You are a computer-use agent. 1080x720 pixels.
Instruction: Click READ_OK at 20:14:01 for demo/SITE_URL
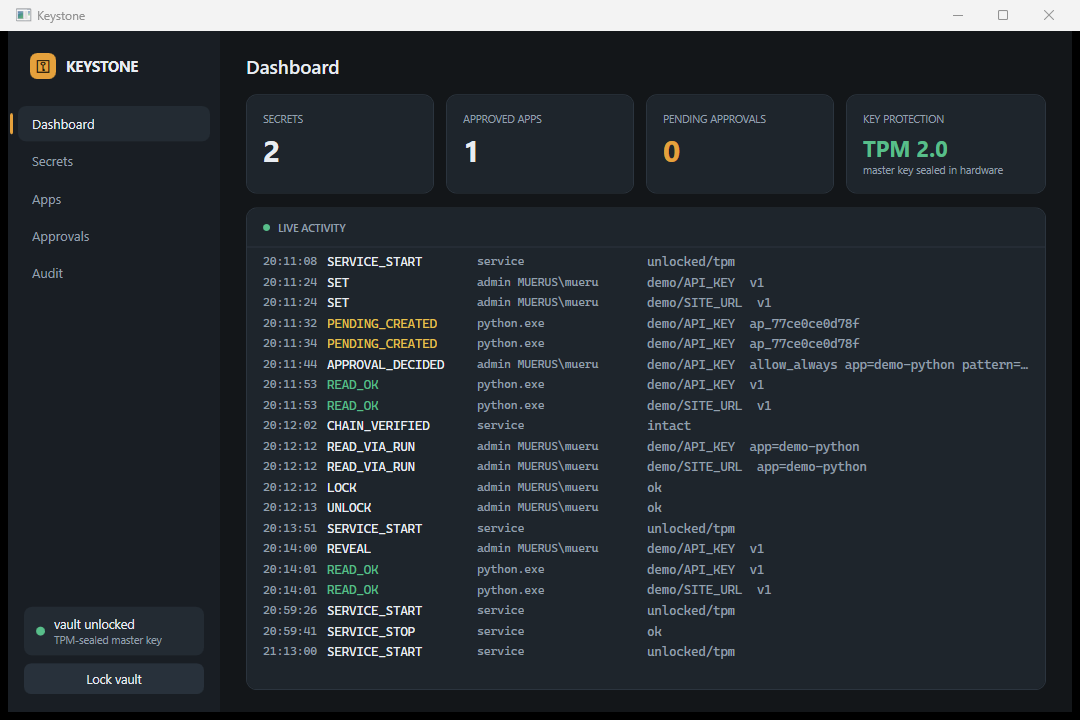tap(353, 590)
